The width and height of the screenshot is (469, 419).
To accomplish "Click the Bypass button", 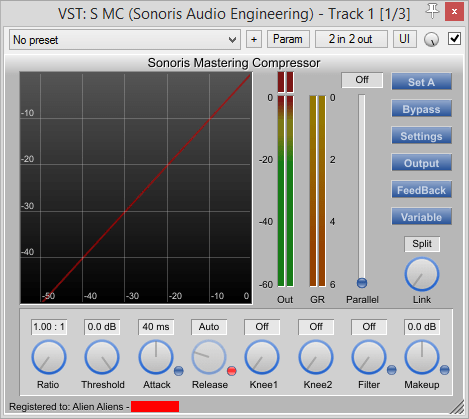I will coord(421,109).
